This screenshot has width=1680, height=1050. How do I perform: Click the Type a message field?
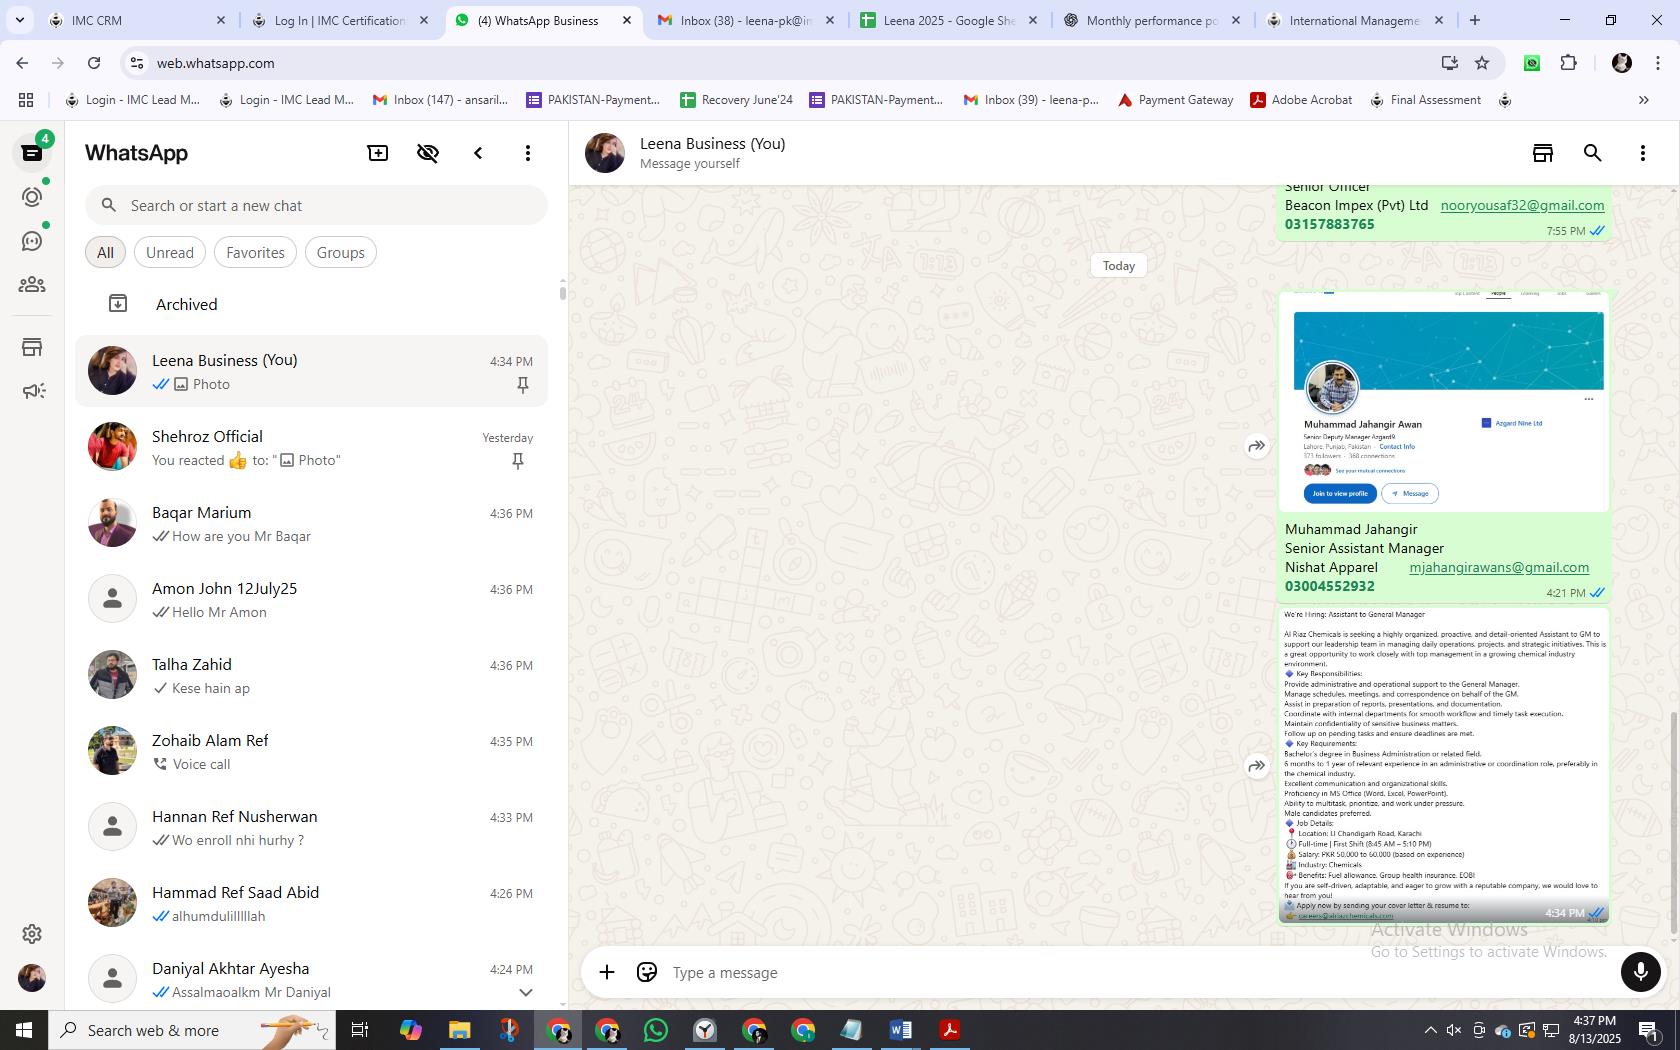click(1140, 972)
